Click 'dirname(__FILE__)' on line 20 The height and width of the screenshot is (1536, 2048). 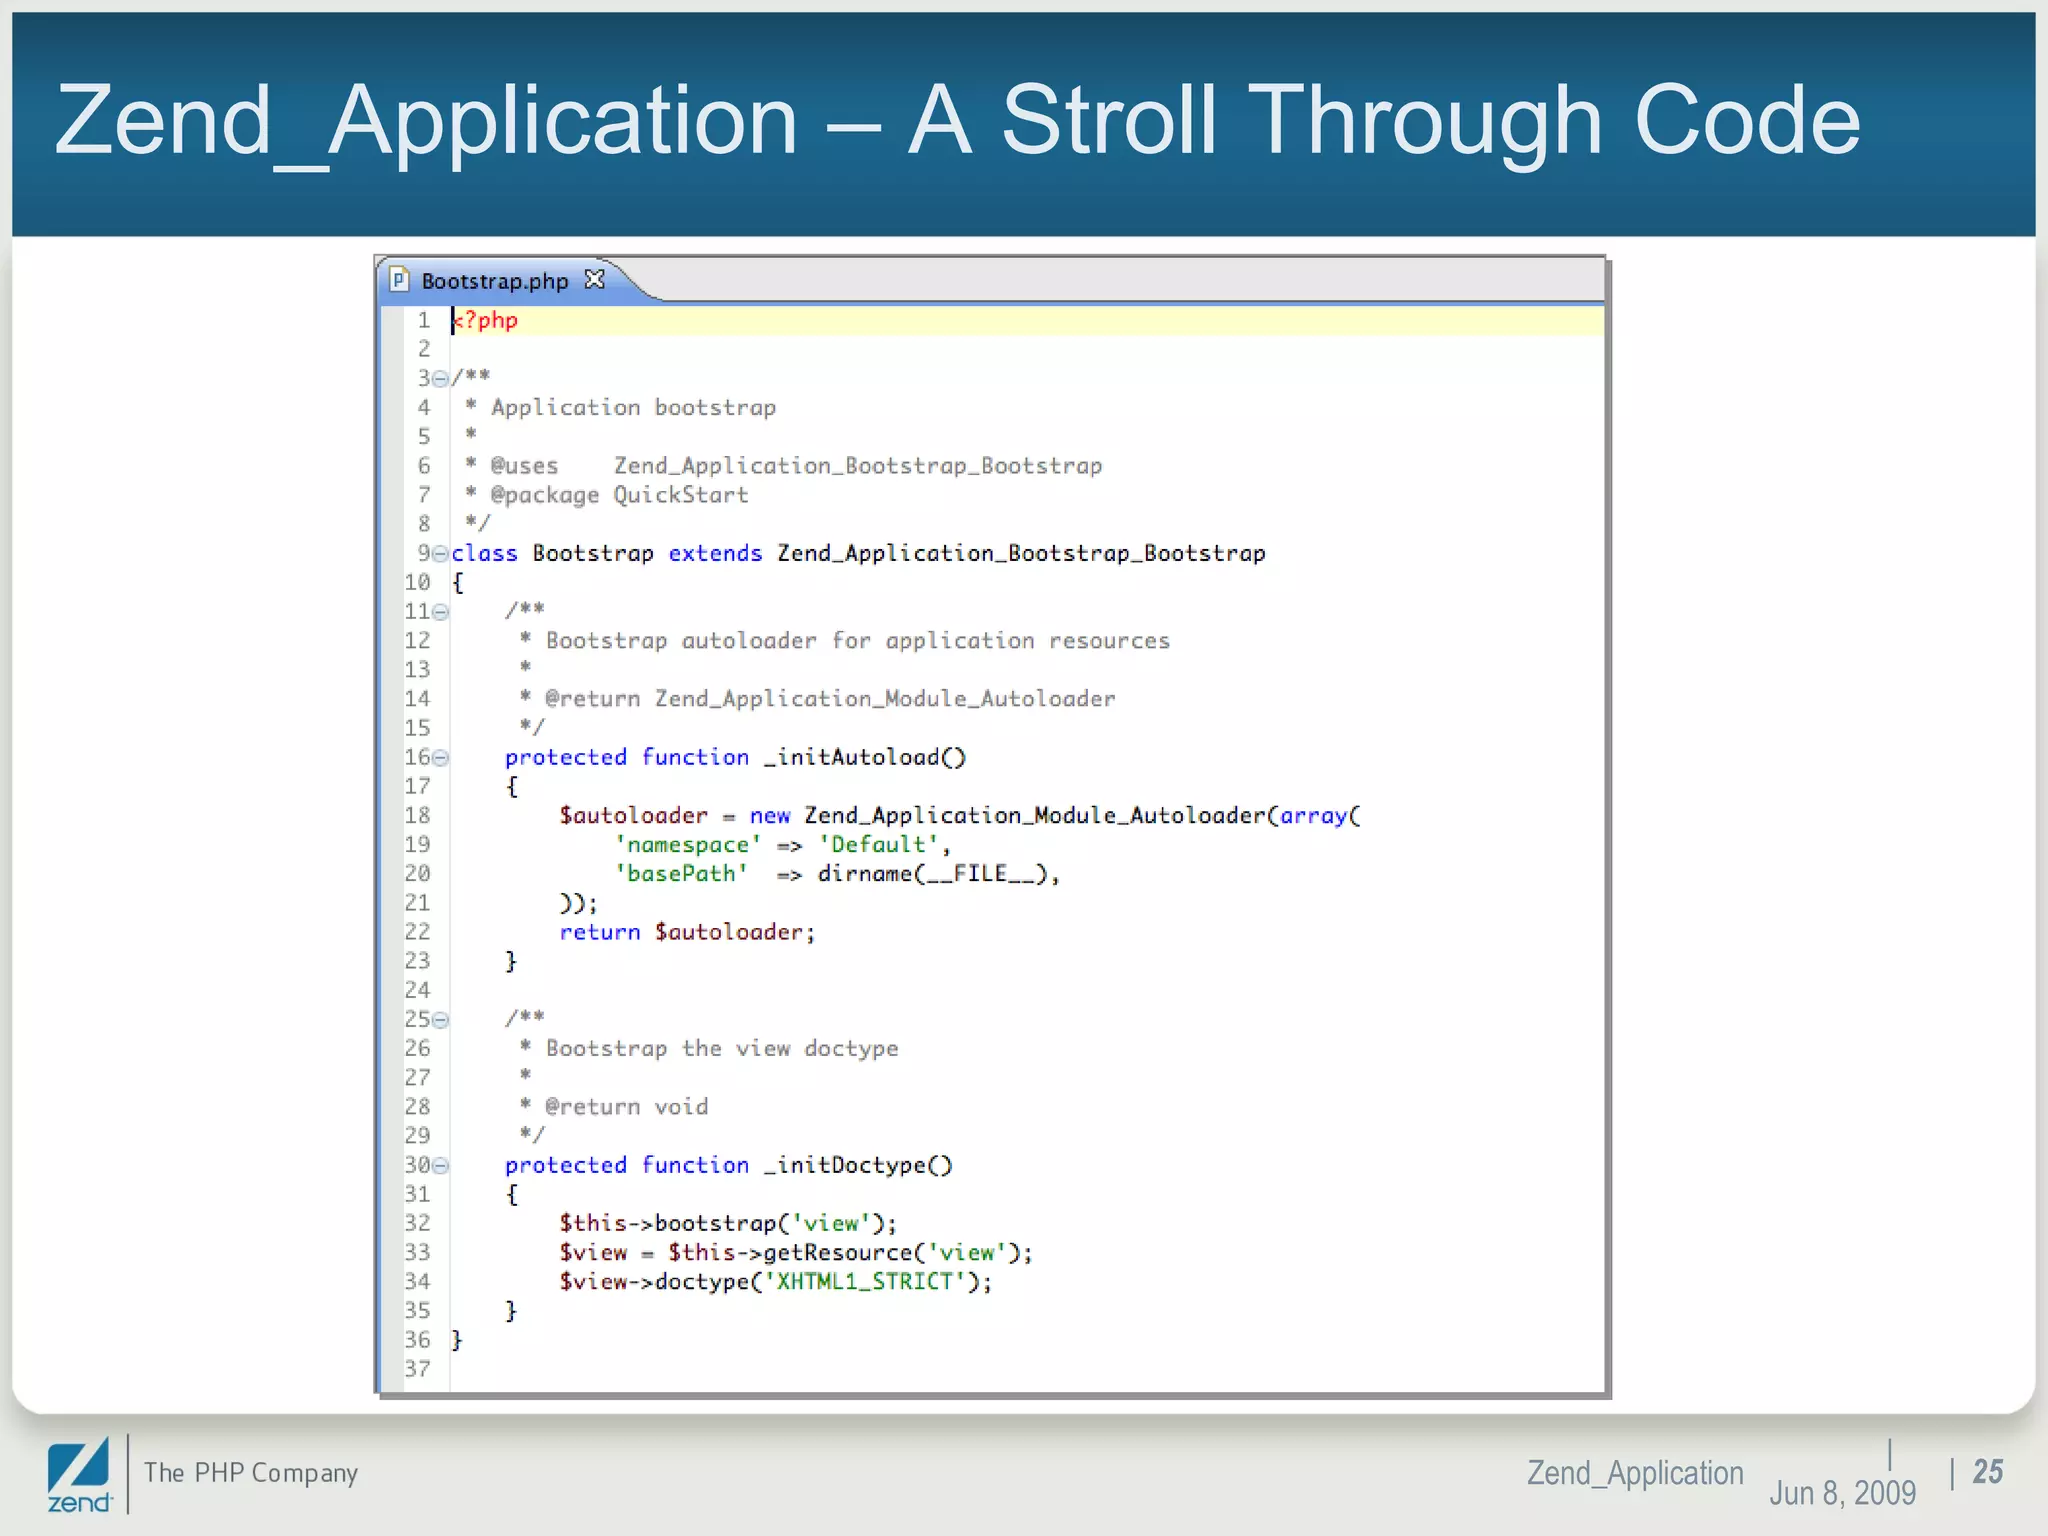pyautogui.click(x=932, y=874)
